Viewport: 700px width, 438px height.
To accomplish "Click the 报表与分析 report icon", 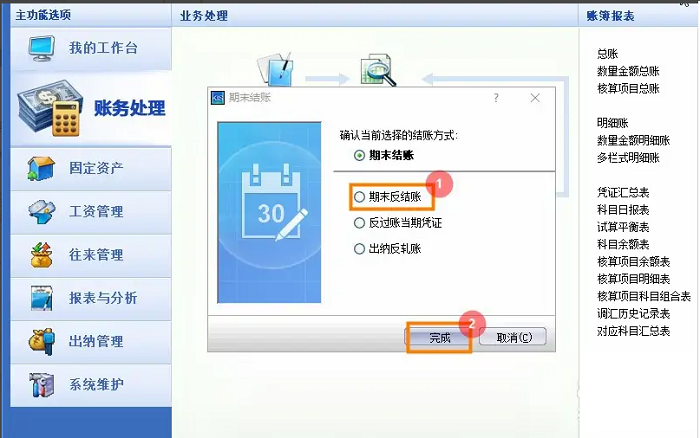I will pyautogui.click(x=40, y=298).
